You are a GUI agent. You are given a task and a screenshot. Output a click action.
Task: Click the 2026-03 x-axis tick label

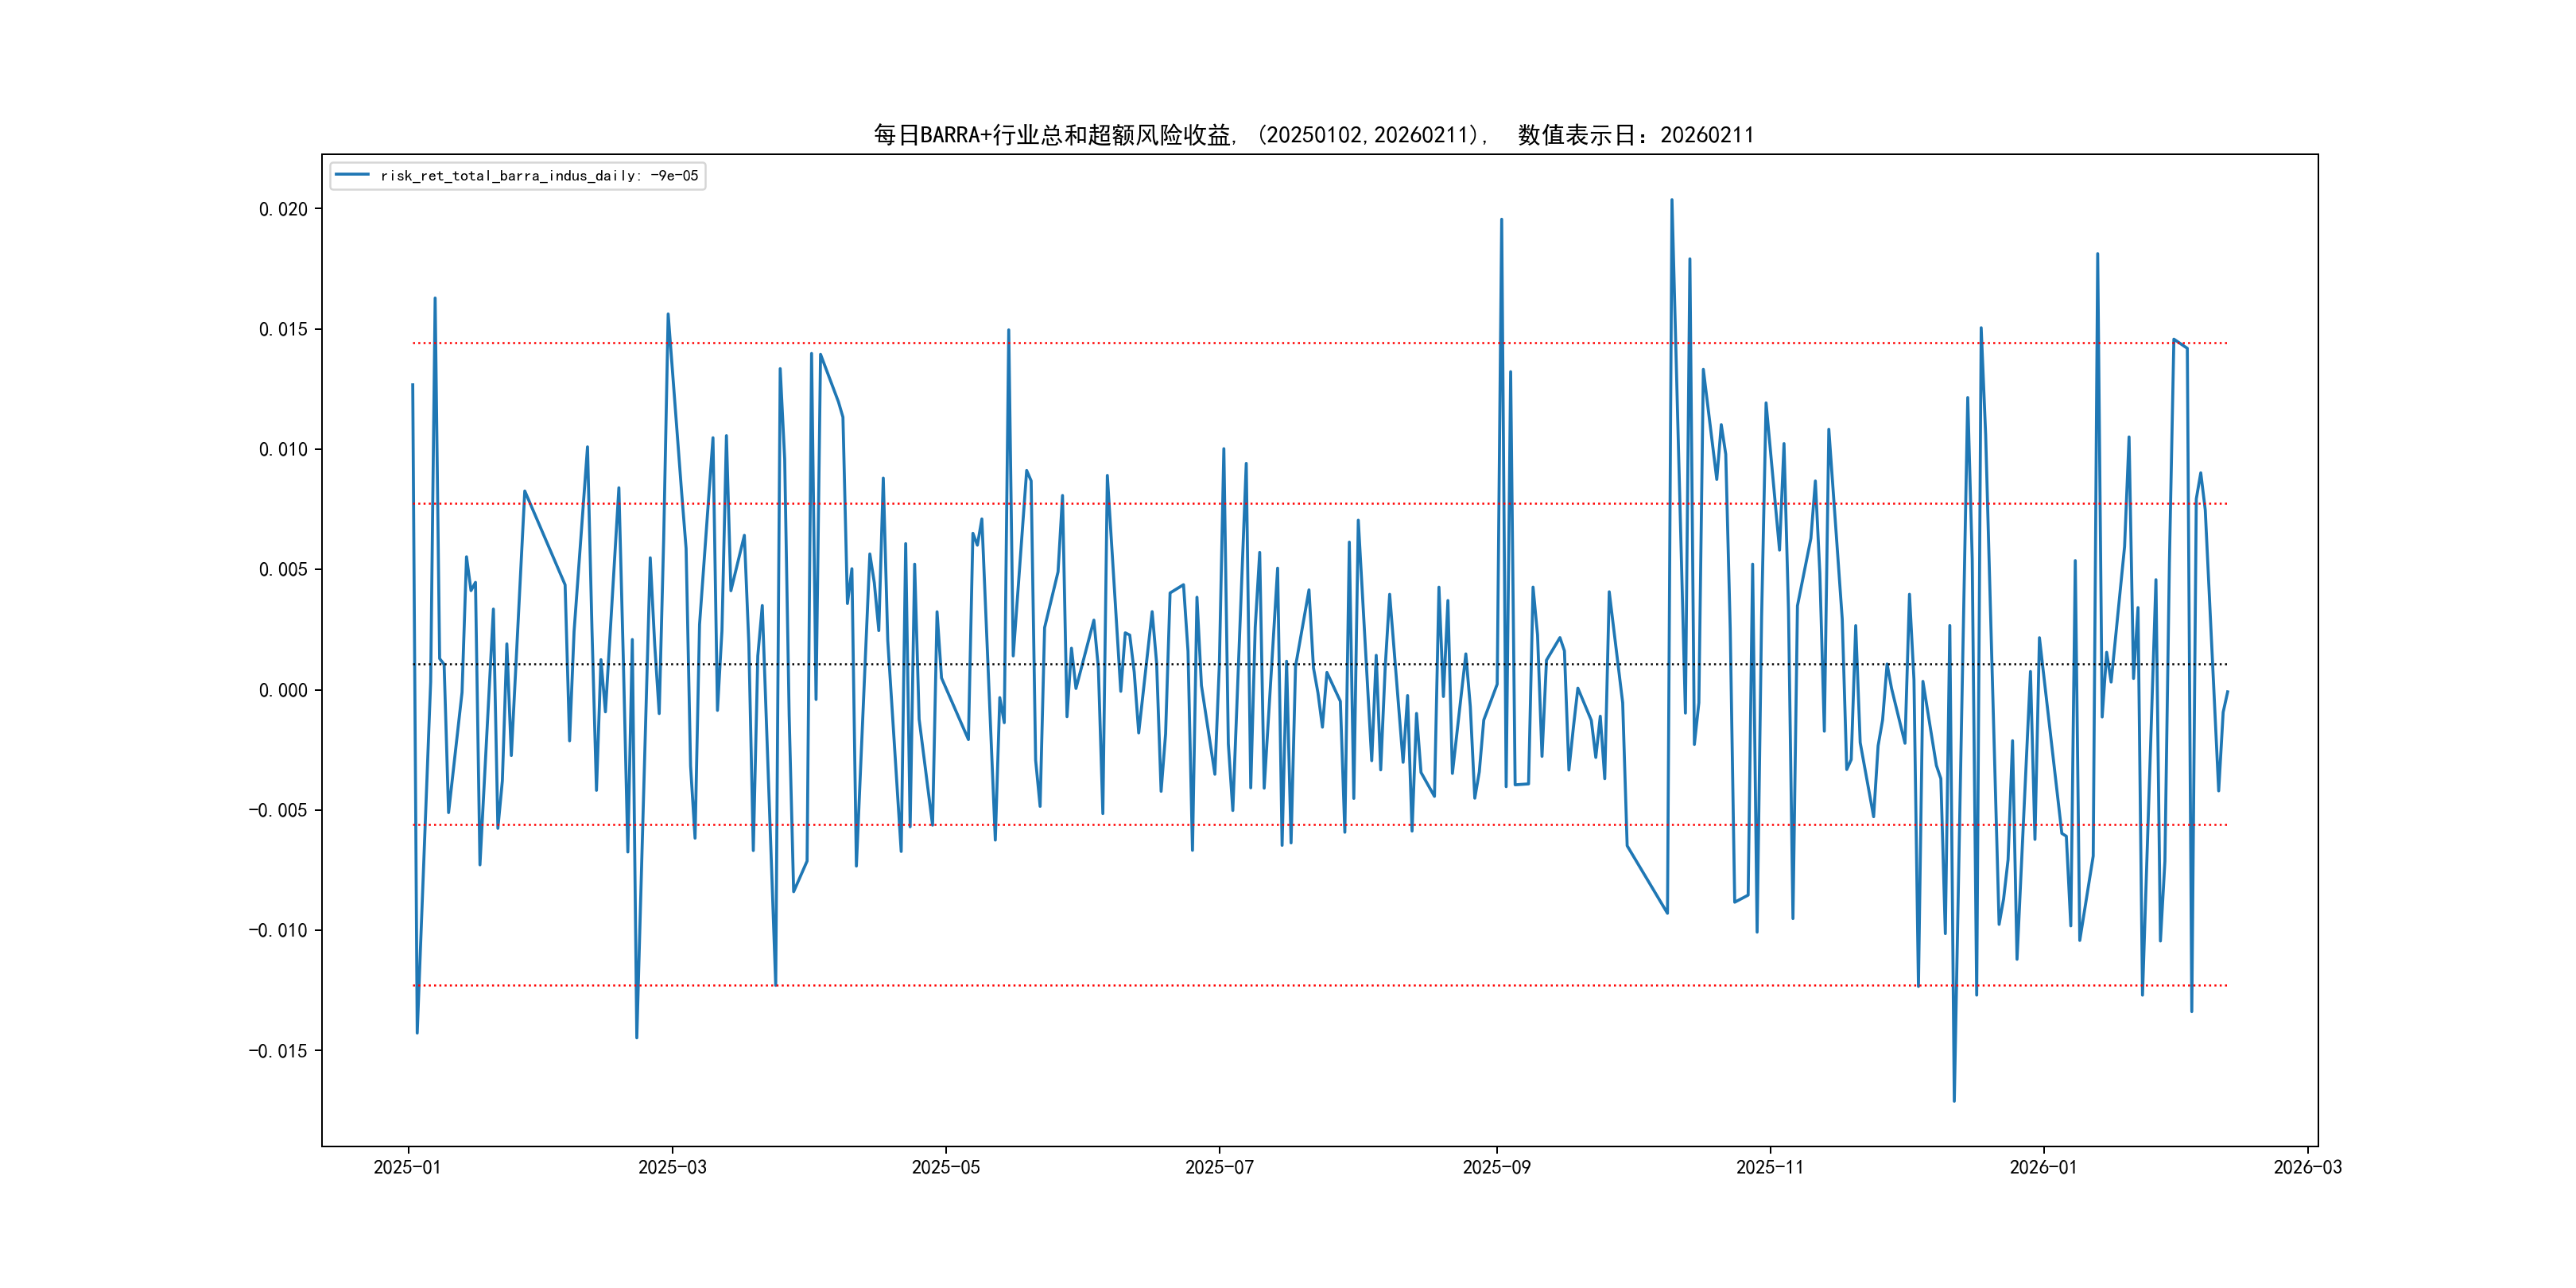tap(2307, 1167)
